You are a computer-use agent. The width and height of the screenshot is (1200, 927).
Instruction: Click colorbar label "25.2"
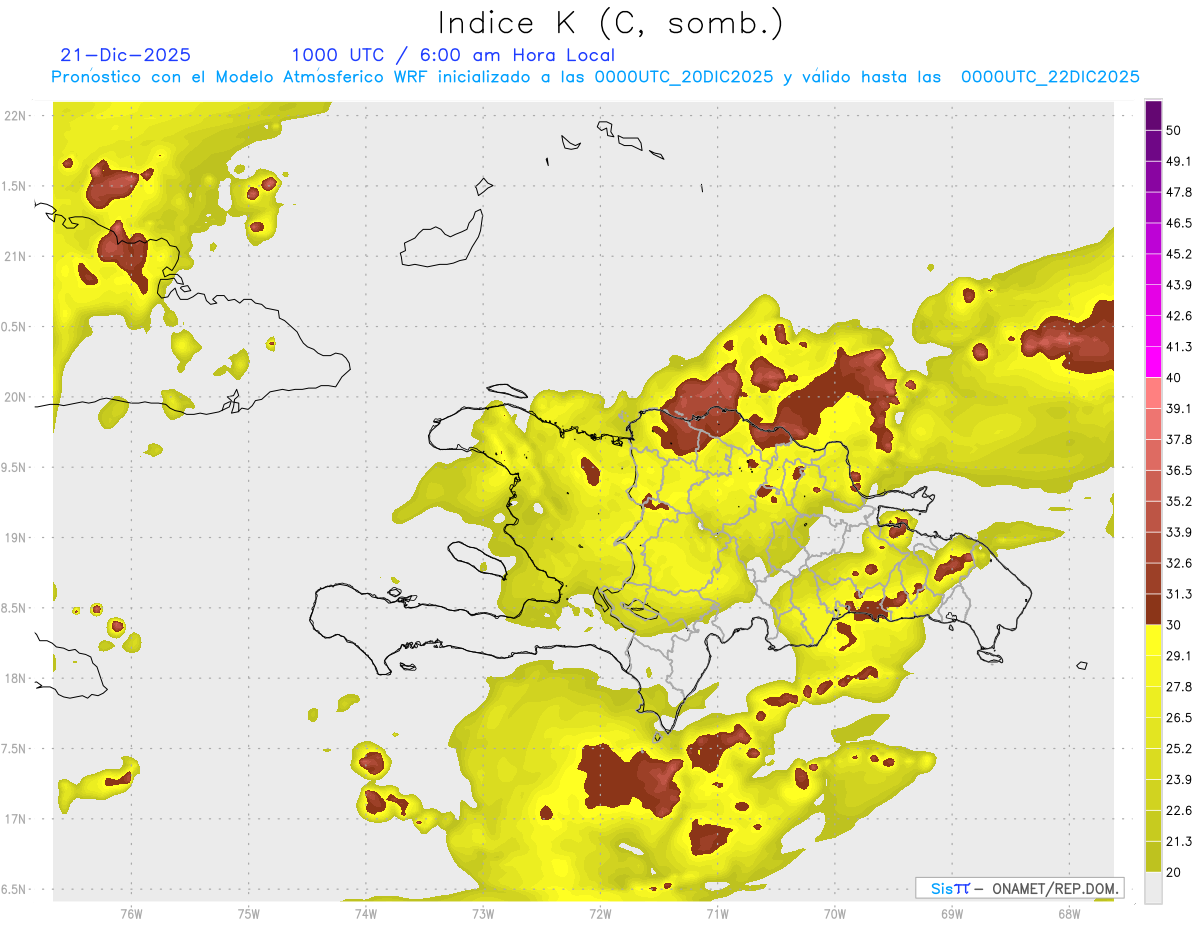click(x=1179, y=749)
